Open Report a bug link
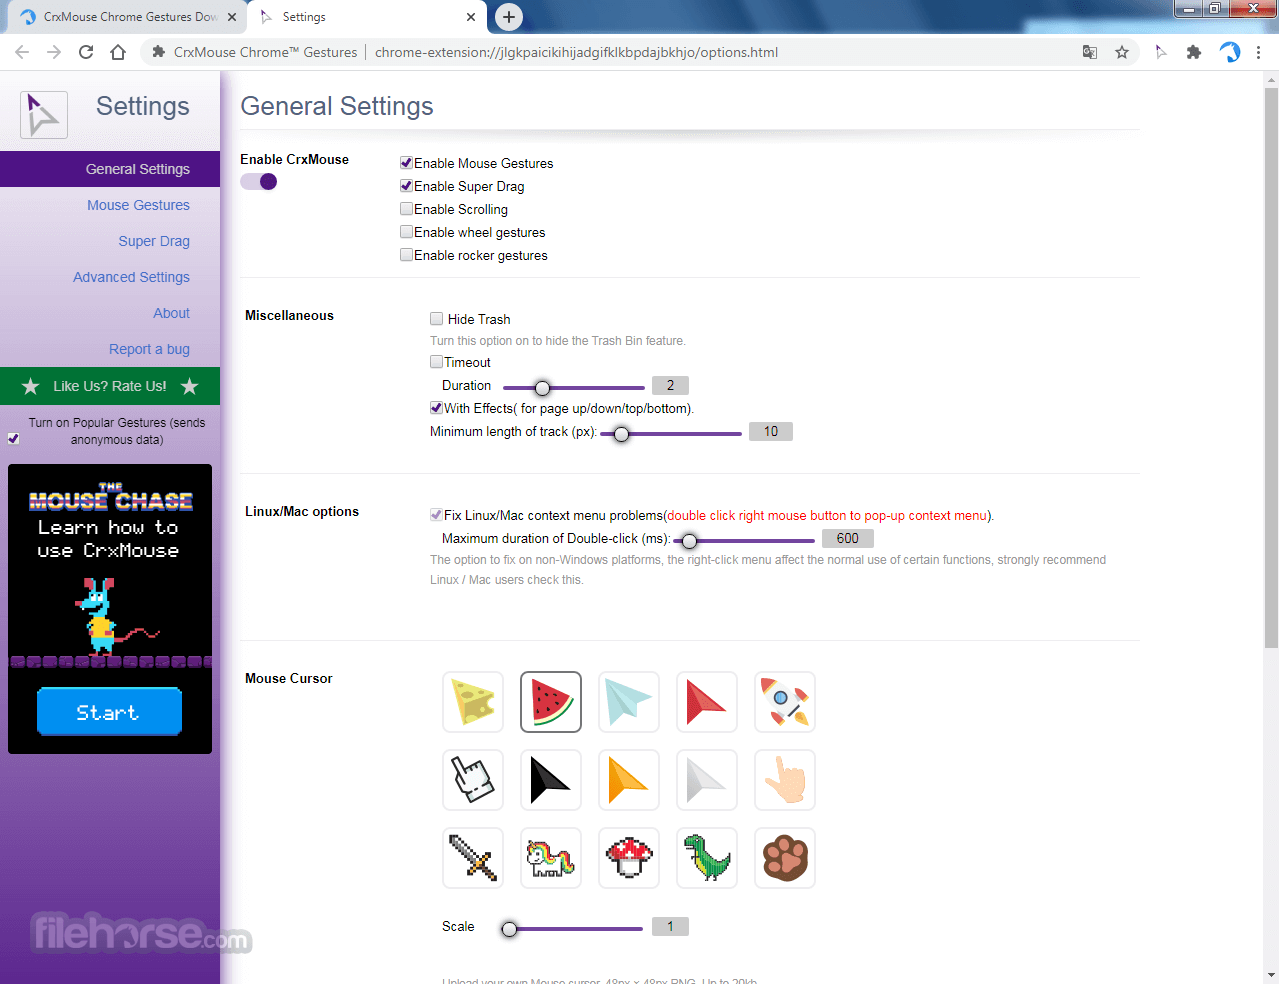 149,349
